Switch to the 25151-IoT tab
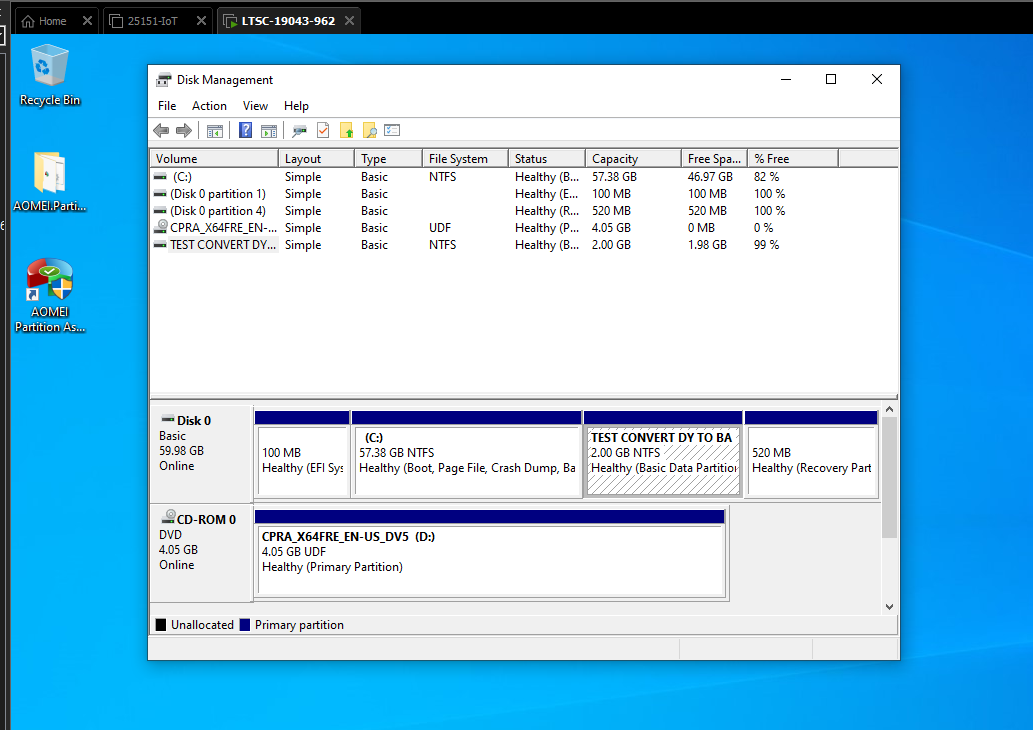 click(x=152, y=21)
